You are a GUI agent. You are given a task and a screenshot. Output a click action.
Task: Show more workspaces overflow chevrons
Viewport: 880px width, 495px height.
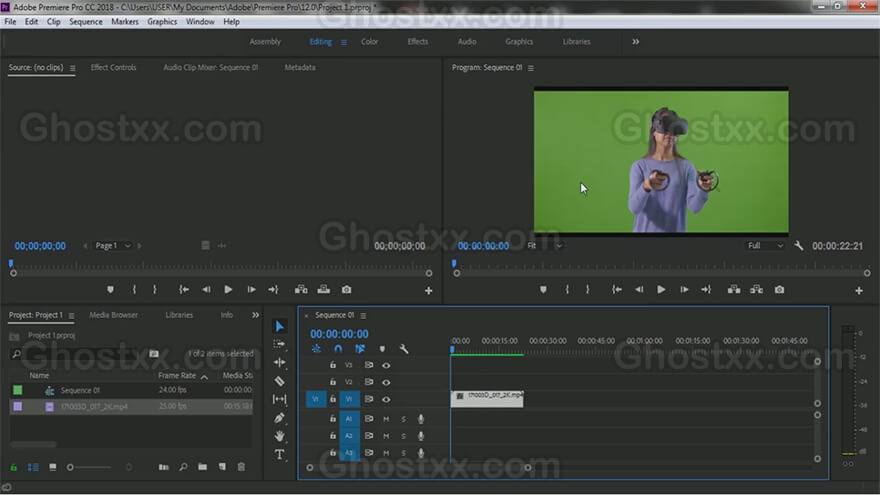[x=635, y=42]
